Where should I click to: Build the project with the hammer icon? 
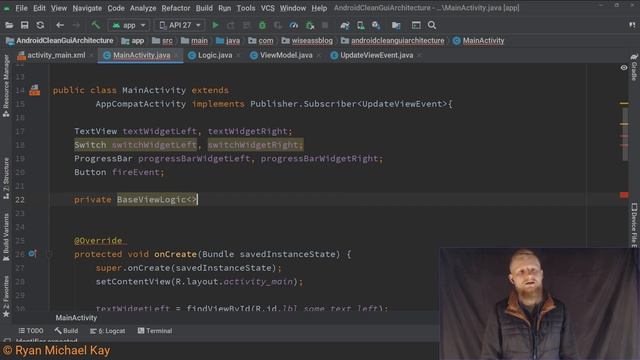(96, 25)
